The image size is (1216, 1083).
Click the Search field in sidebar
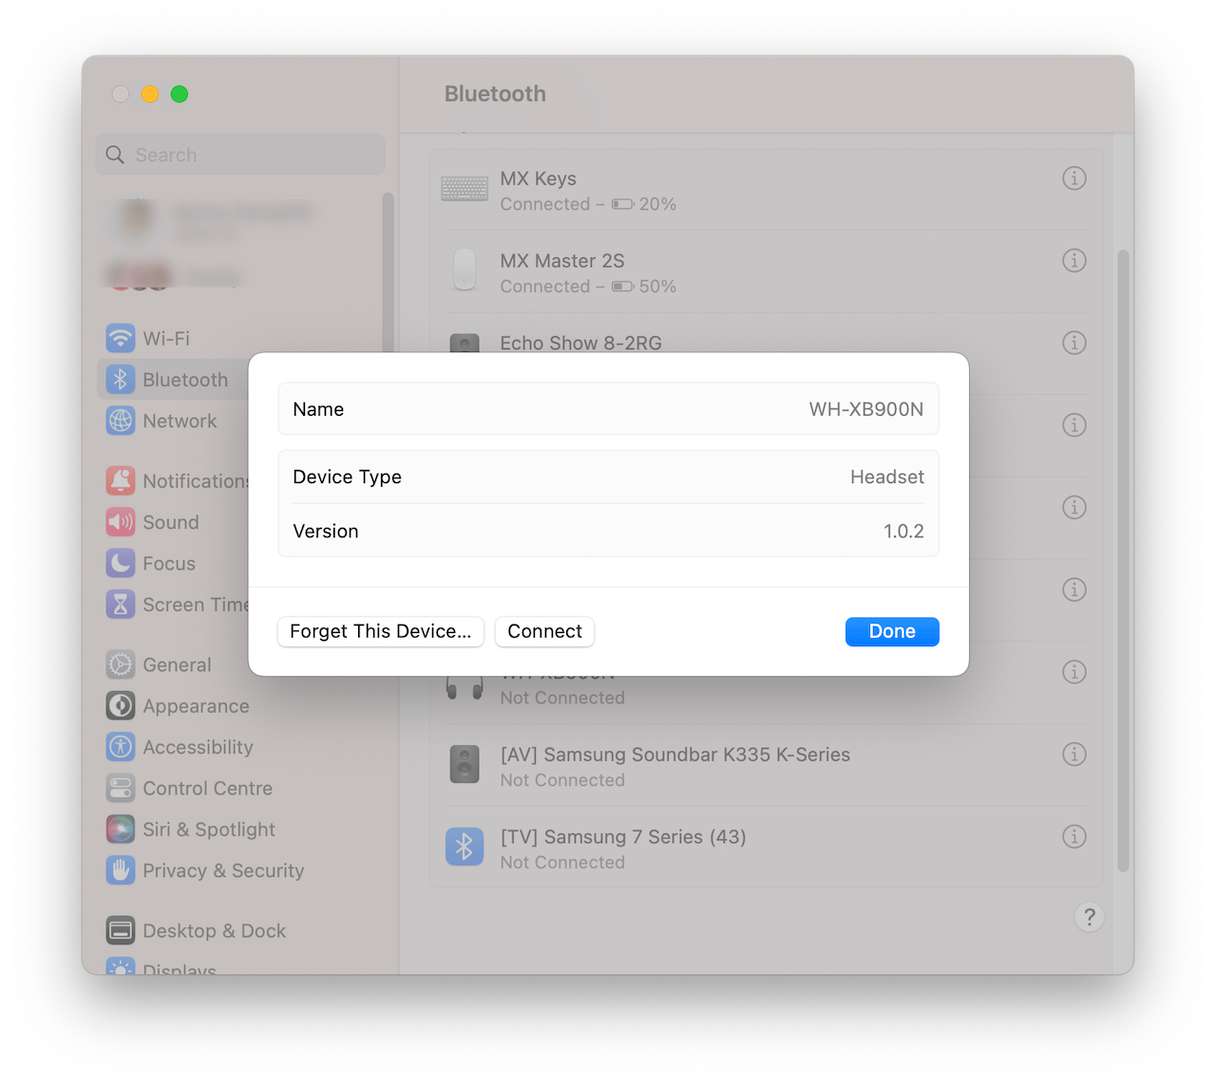240,155
